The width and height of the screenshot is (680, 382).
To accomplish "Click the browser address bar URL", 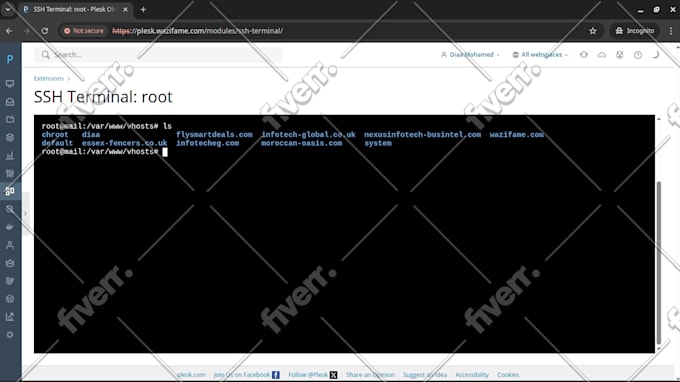I will (x=197, y=31).
